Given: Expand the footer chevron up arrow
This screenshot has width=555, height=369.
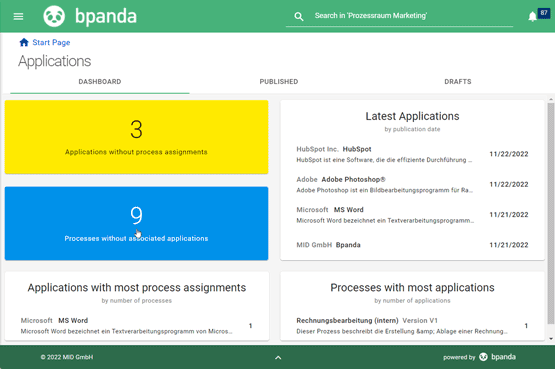Looking at the screenshot, I should click(x=278, y=358).
